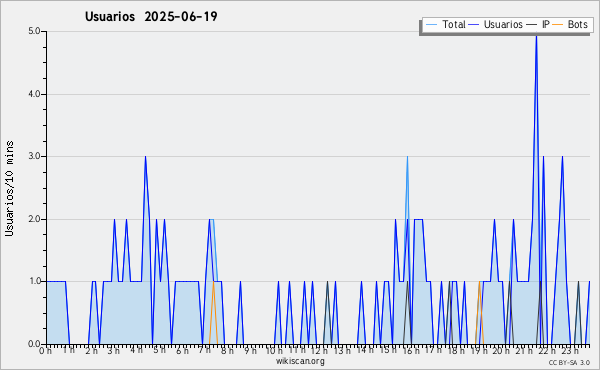Click the '3.0' y-axis value
Viewport: 600px width, 370px height.
tap(34, 156)
